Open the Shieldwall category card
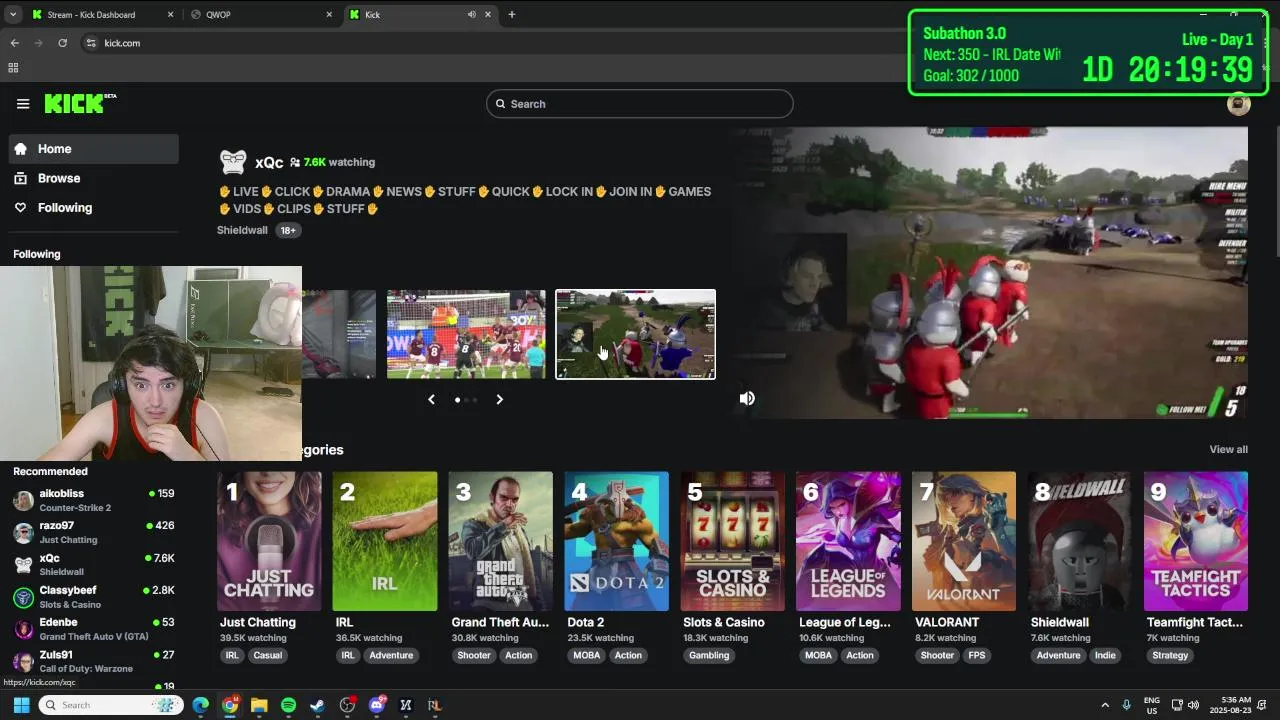Viewport: 1280px width, 720px height. (x=1080, y=541)
